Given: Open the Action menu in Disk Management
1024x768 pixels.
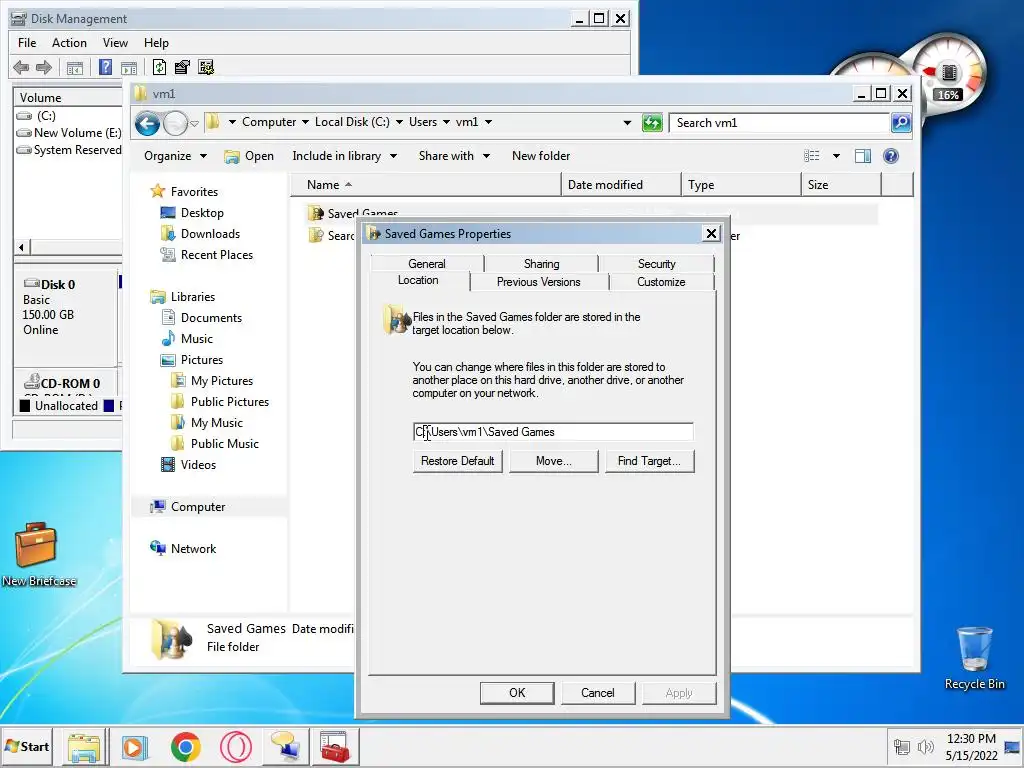Looking at the screenshot, I should point(69,43).
